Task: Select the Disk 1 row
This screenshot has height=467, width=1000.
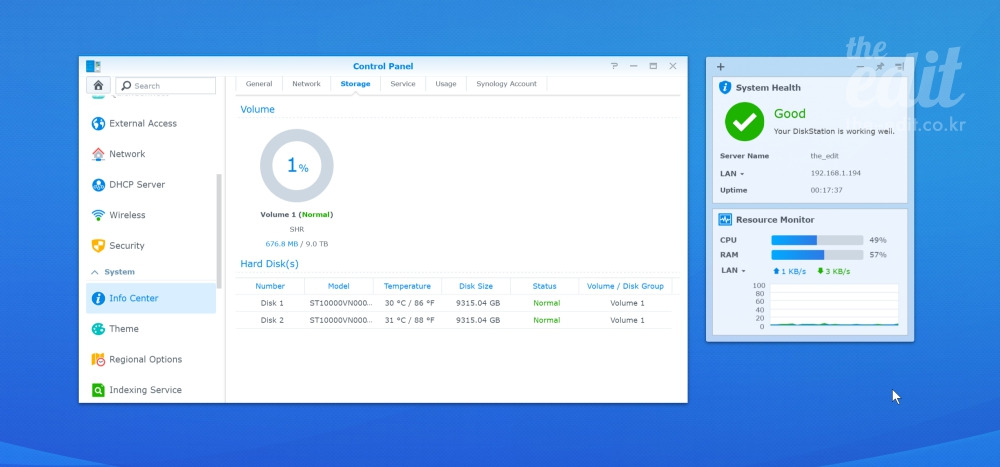Action: pos(453,304)
